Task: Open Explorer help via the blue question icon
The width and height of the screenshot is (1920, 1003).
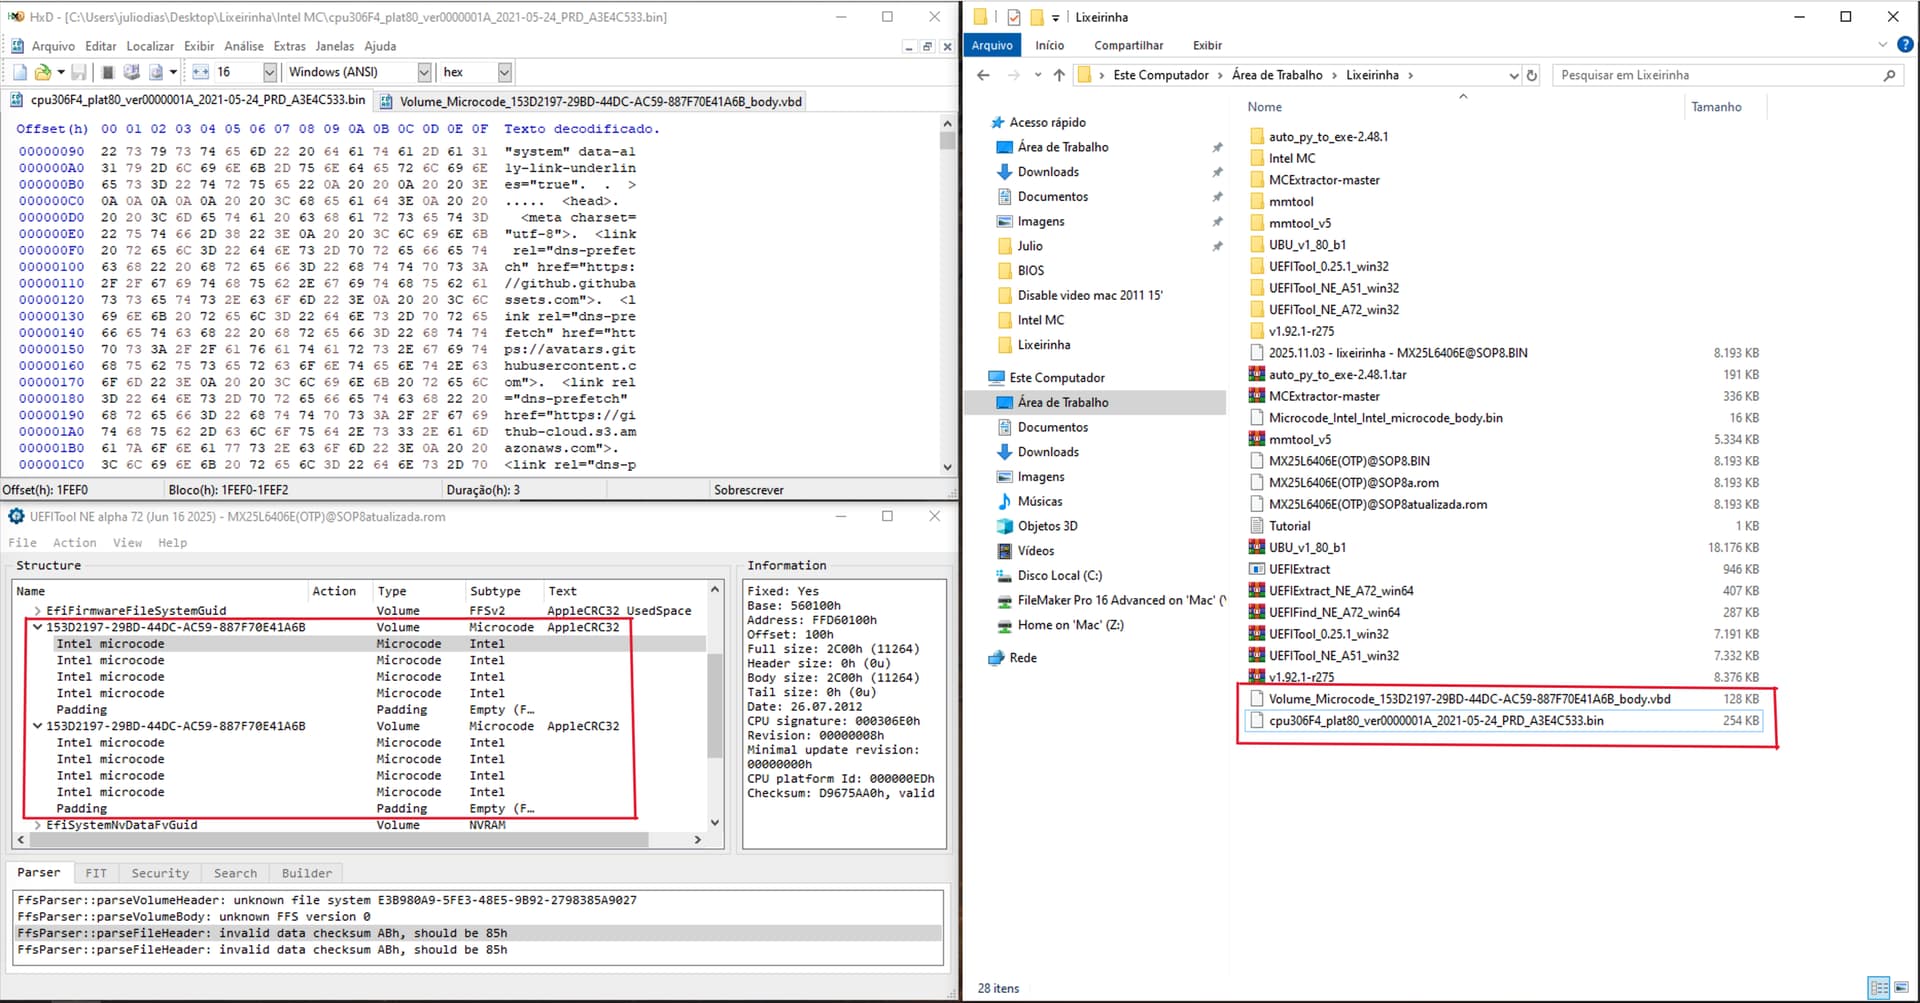Action: (x=1905, y=45)
